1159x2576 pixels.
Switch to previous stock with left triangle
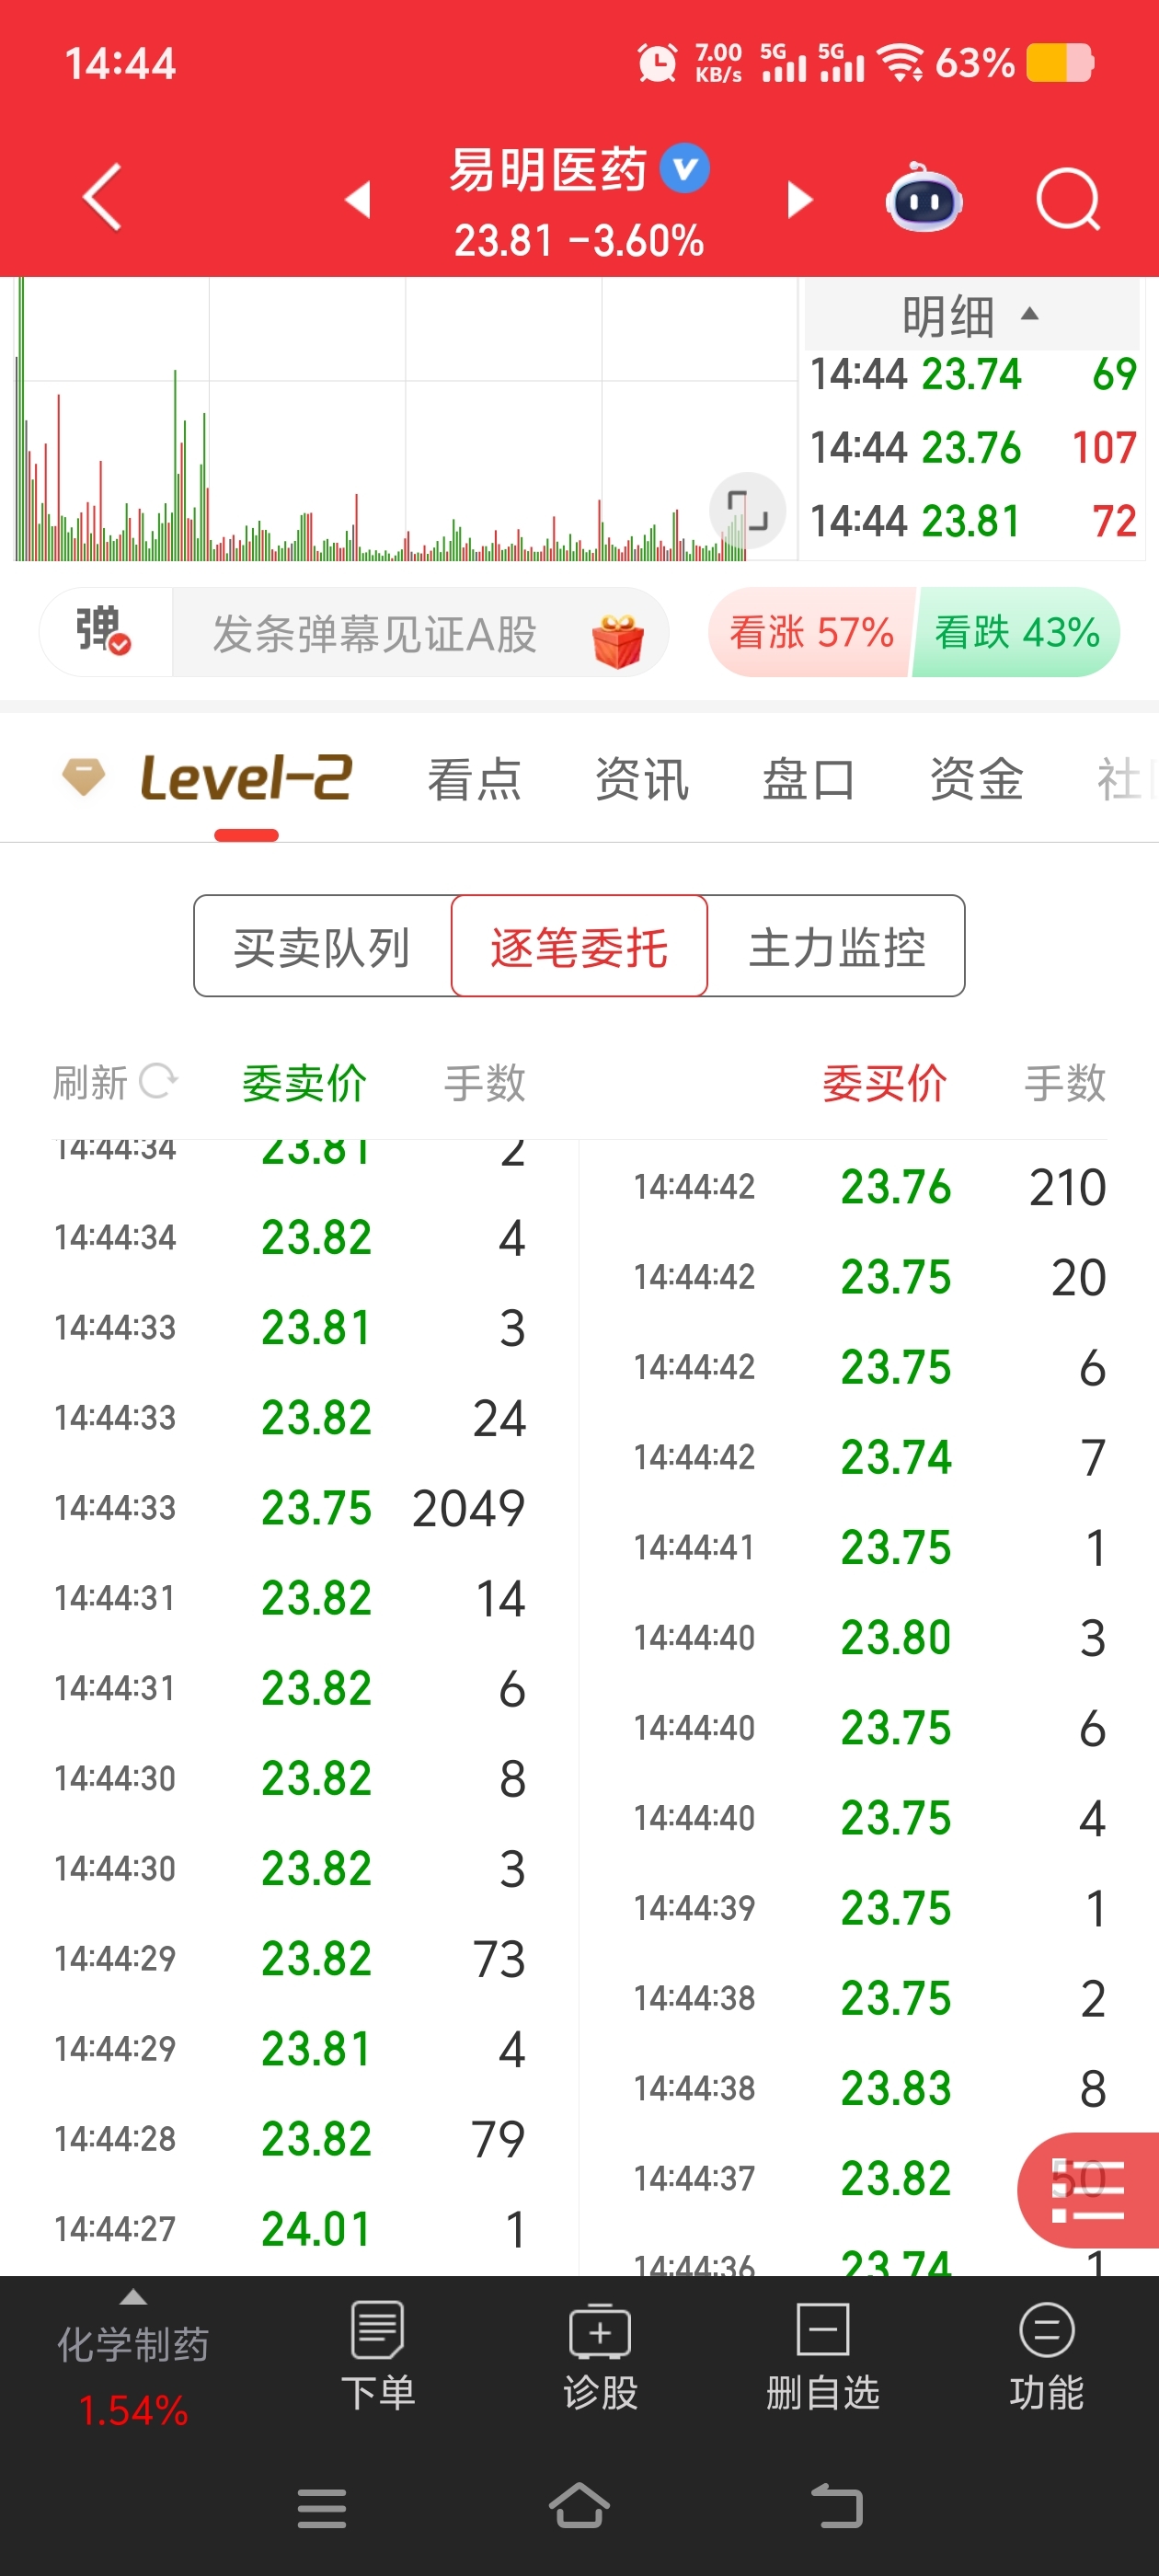point(358,199)
